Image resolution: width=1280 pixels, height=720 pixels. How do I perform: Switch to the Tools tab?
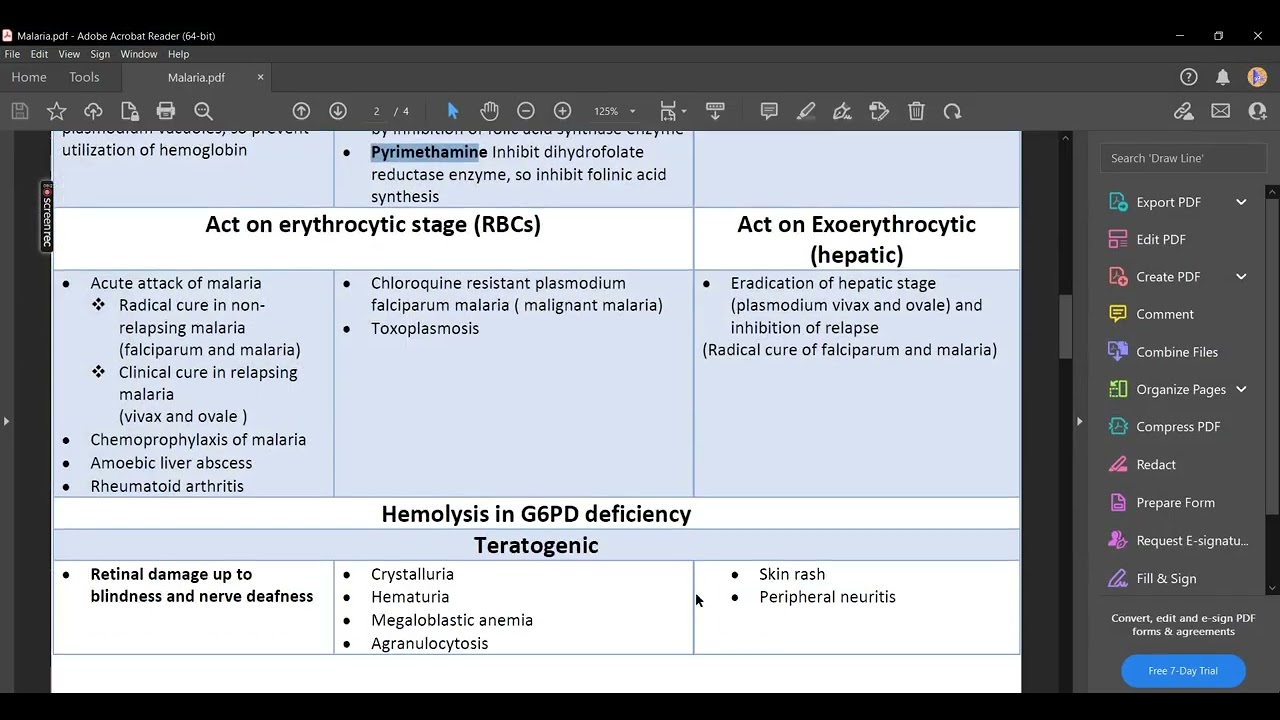point(84,77)
